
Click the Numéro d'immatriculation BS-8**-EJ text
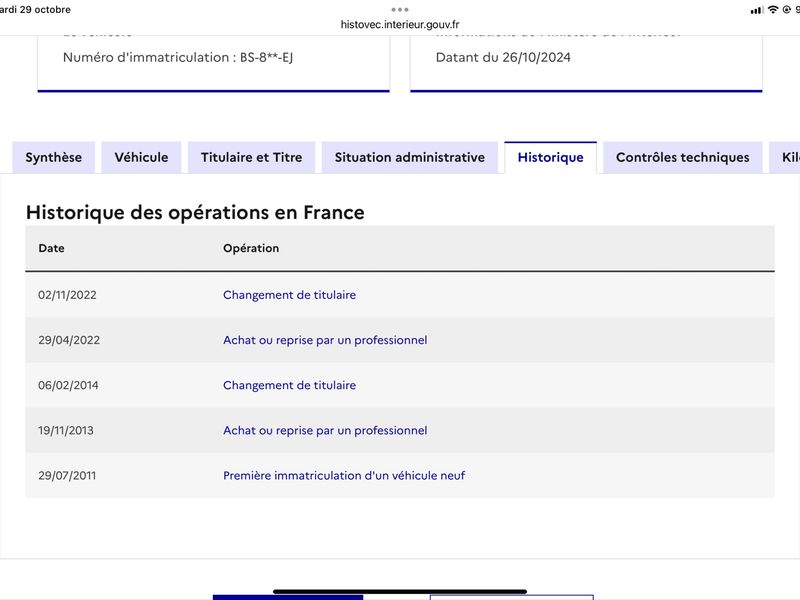tap(178, 57)
